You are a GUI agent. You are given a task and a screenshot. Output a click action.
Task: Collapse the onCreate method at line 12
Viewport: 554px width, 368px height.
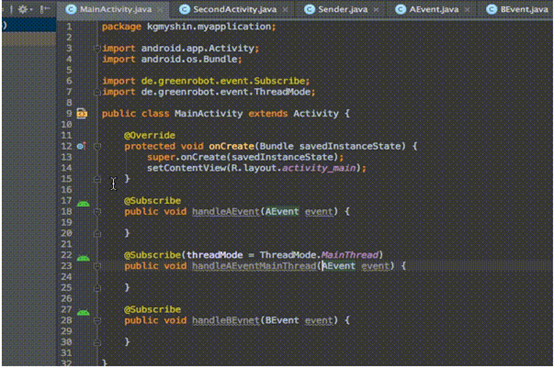97,146
